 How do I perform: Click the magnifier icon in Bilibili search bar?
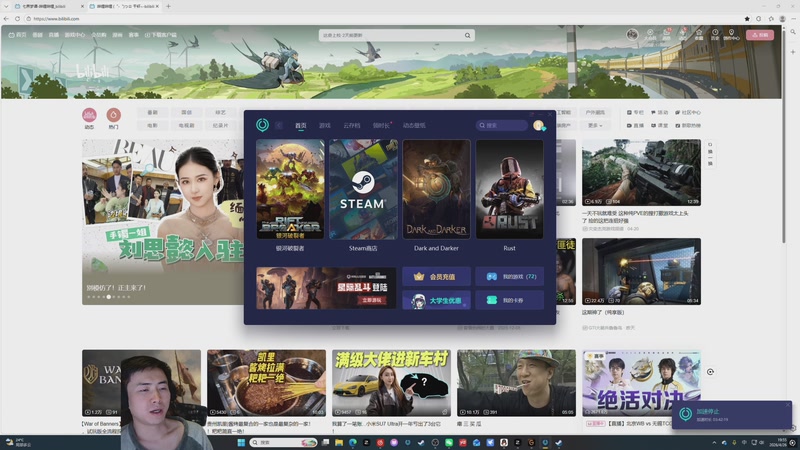pyautogui.click(x=467, y=35)
